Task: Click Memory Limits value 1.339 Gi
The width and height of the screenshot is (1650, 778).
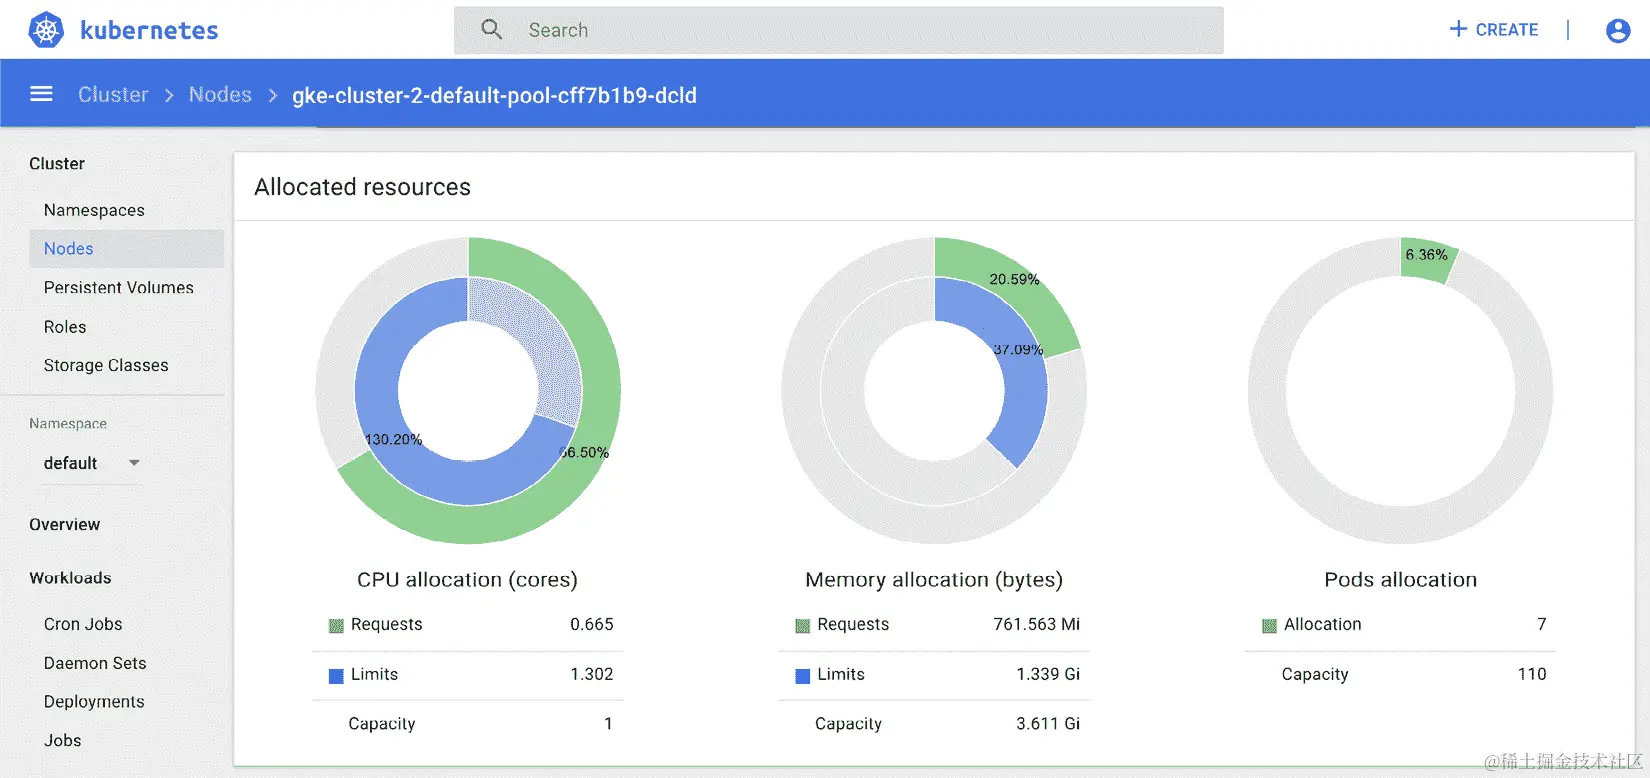Action: click(1048, 674)
